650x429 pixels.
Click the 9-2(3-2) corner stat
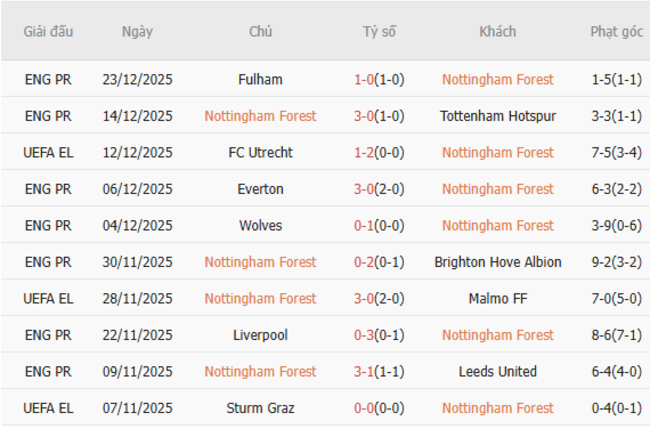tap(616, 262)
